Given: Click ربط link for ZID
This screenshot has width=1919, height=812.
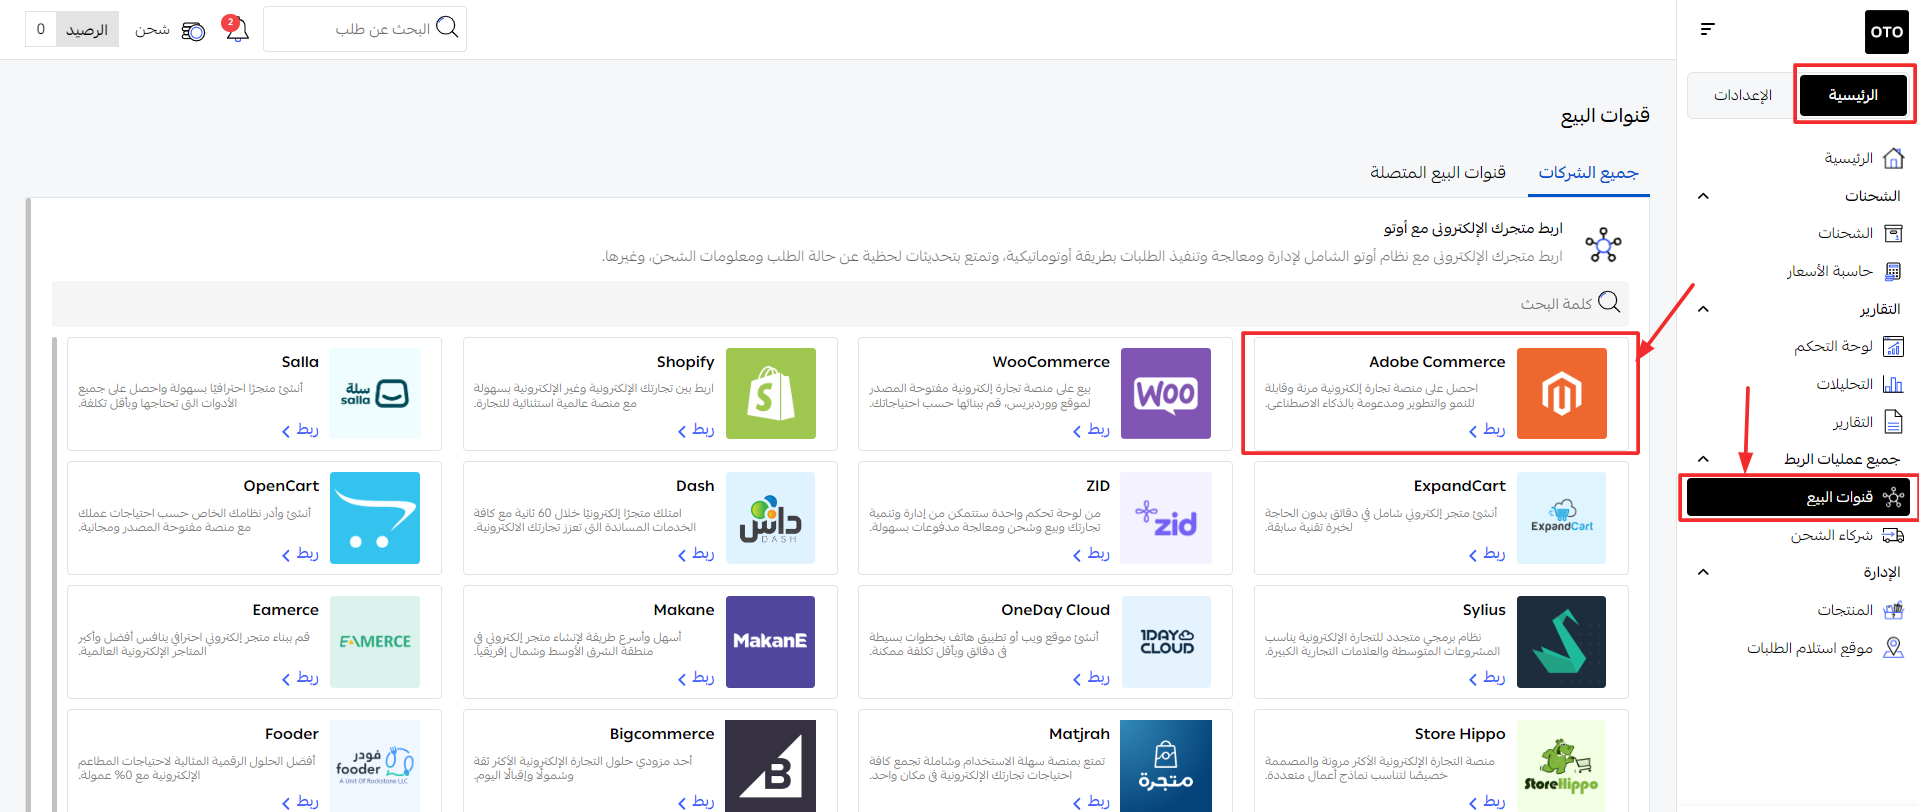Looking at the screenshot, I should [x=1091, y=553].
